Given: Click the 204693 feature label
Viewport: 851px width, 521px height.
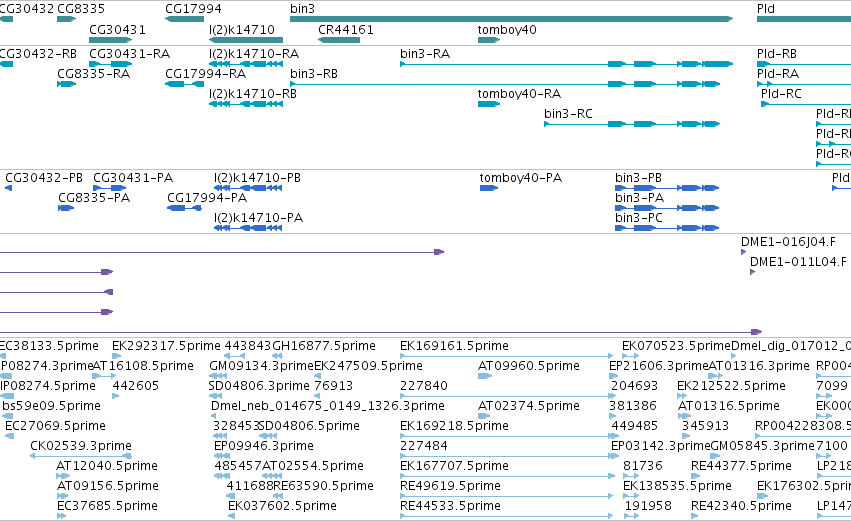Looking at the screenshot, I should 634,386.
